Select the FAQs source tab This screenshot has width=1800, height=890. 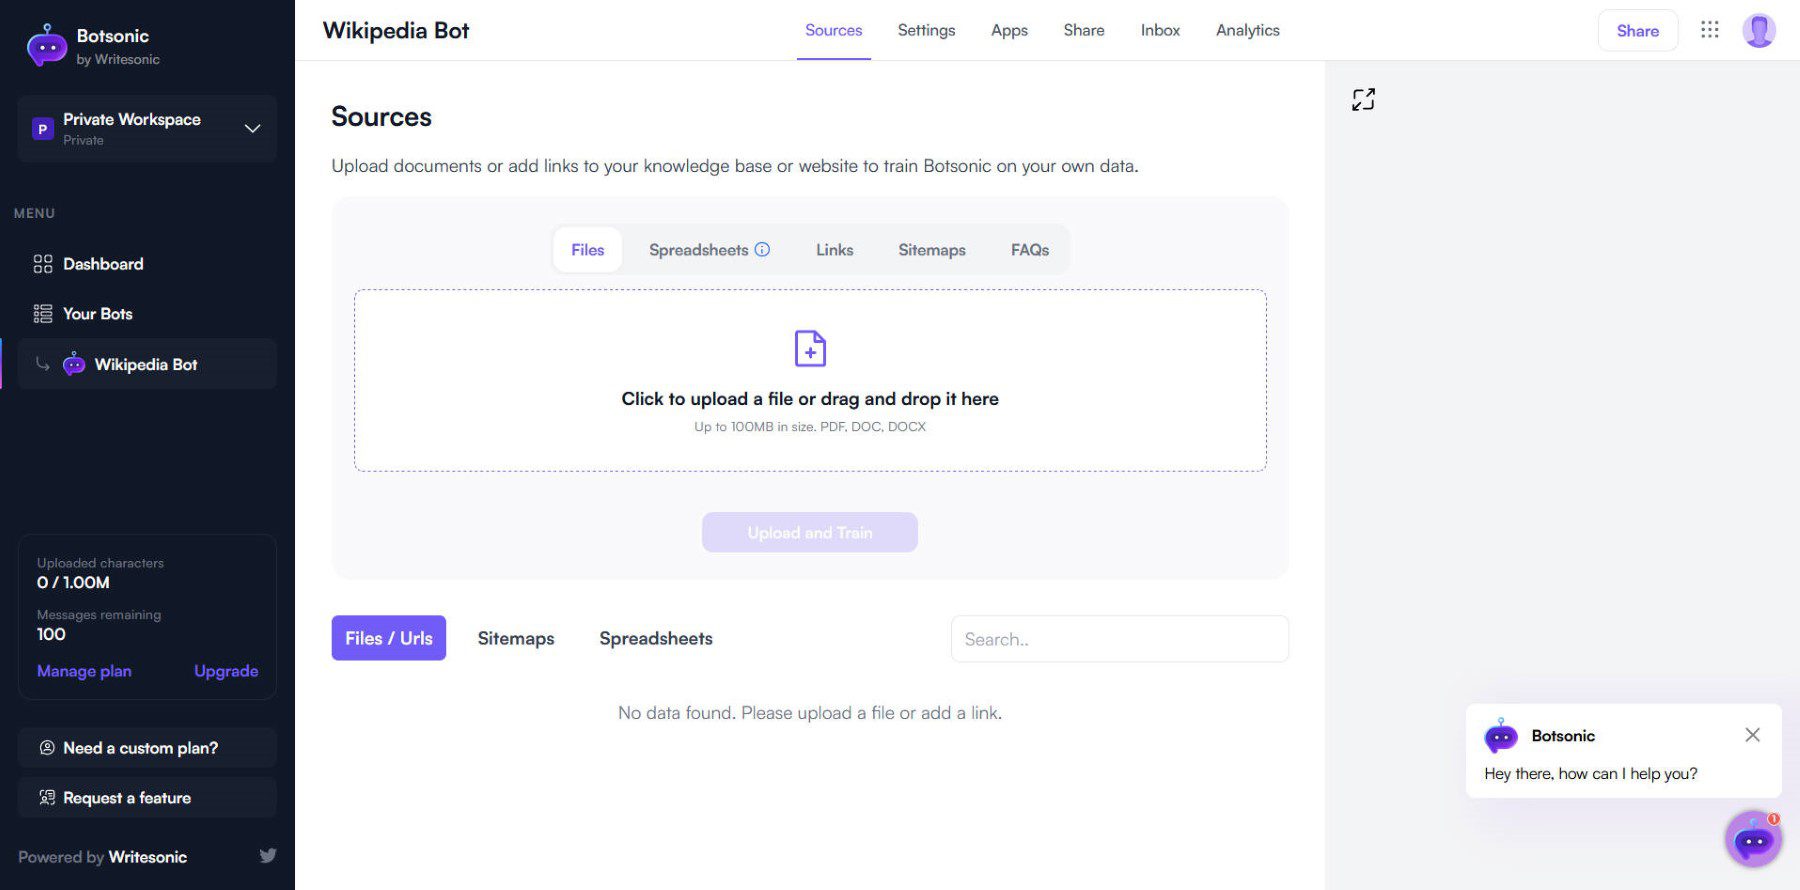1029,249
